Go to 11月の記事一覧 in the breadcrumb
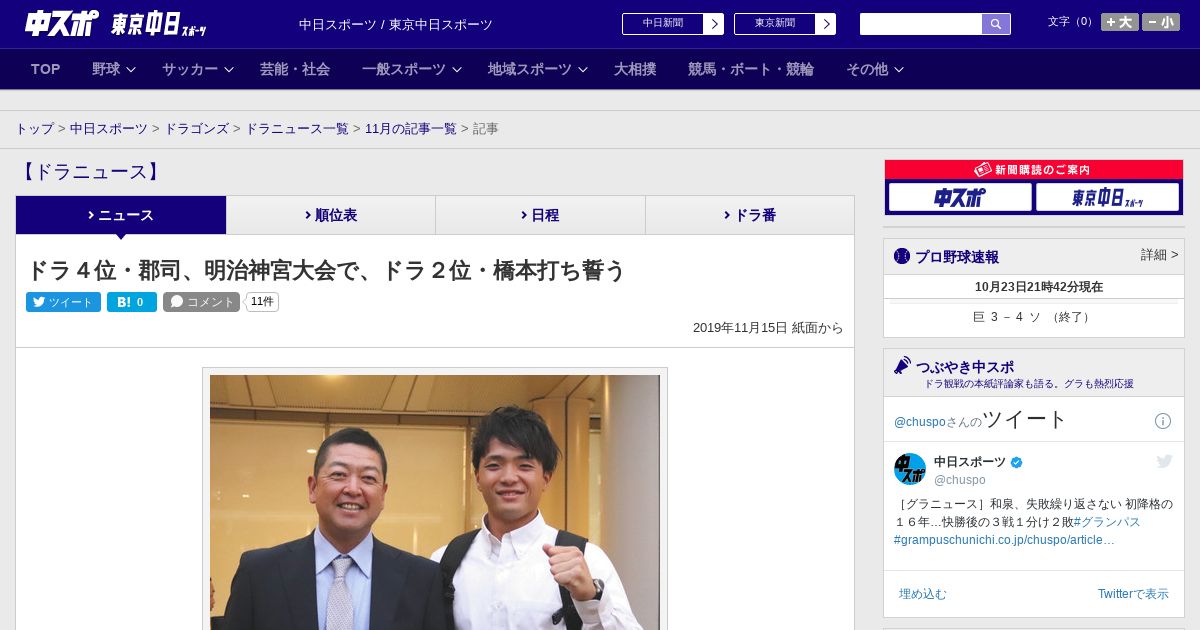This screenshot has width=1200, height=630. tap(411, 129)
